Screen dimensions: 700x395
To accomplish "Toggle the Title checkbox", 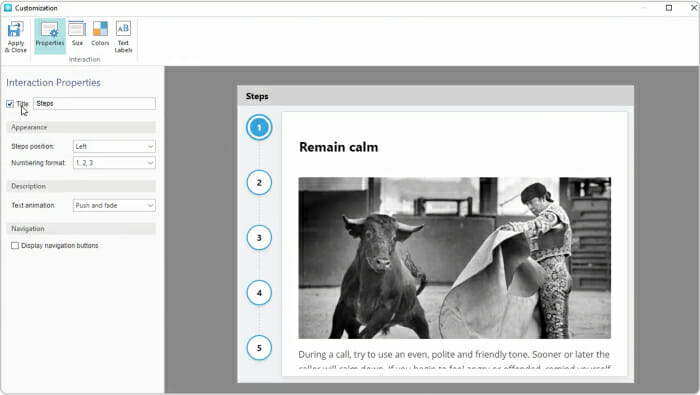I will coord(10,104).
